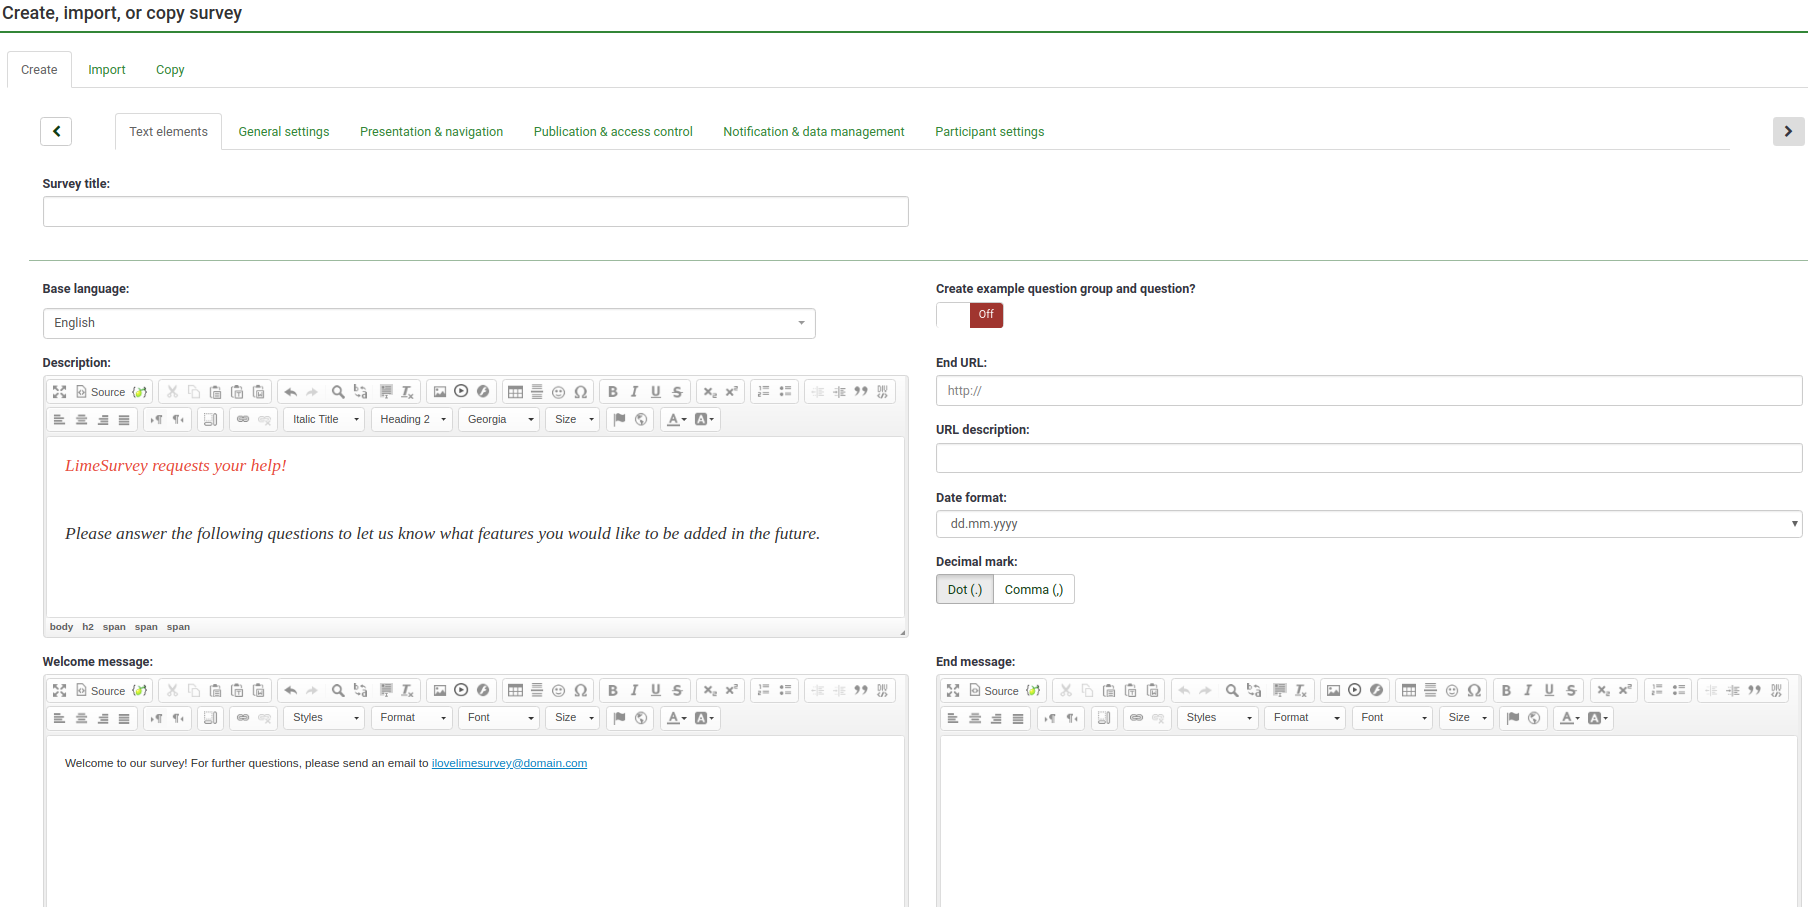The width and height of the screenshot is (1808, 907).
Task: Switch to the General settings tab
Action: pos(284,132)
